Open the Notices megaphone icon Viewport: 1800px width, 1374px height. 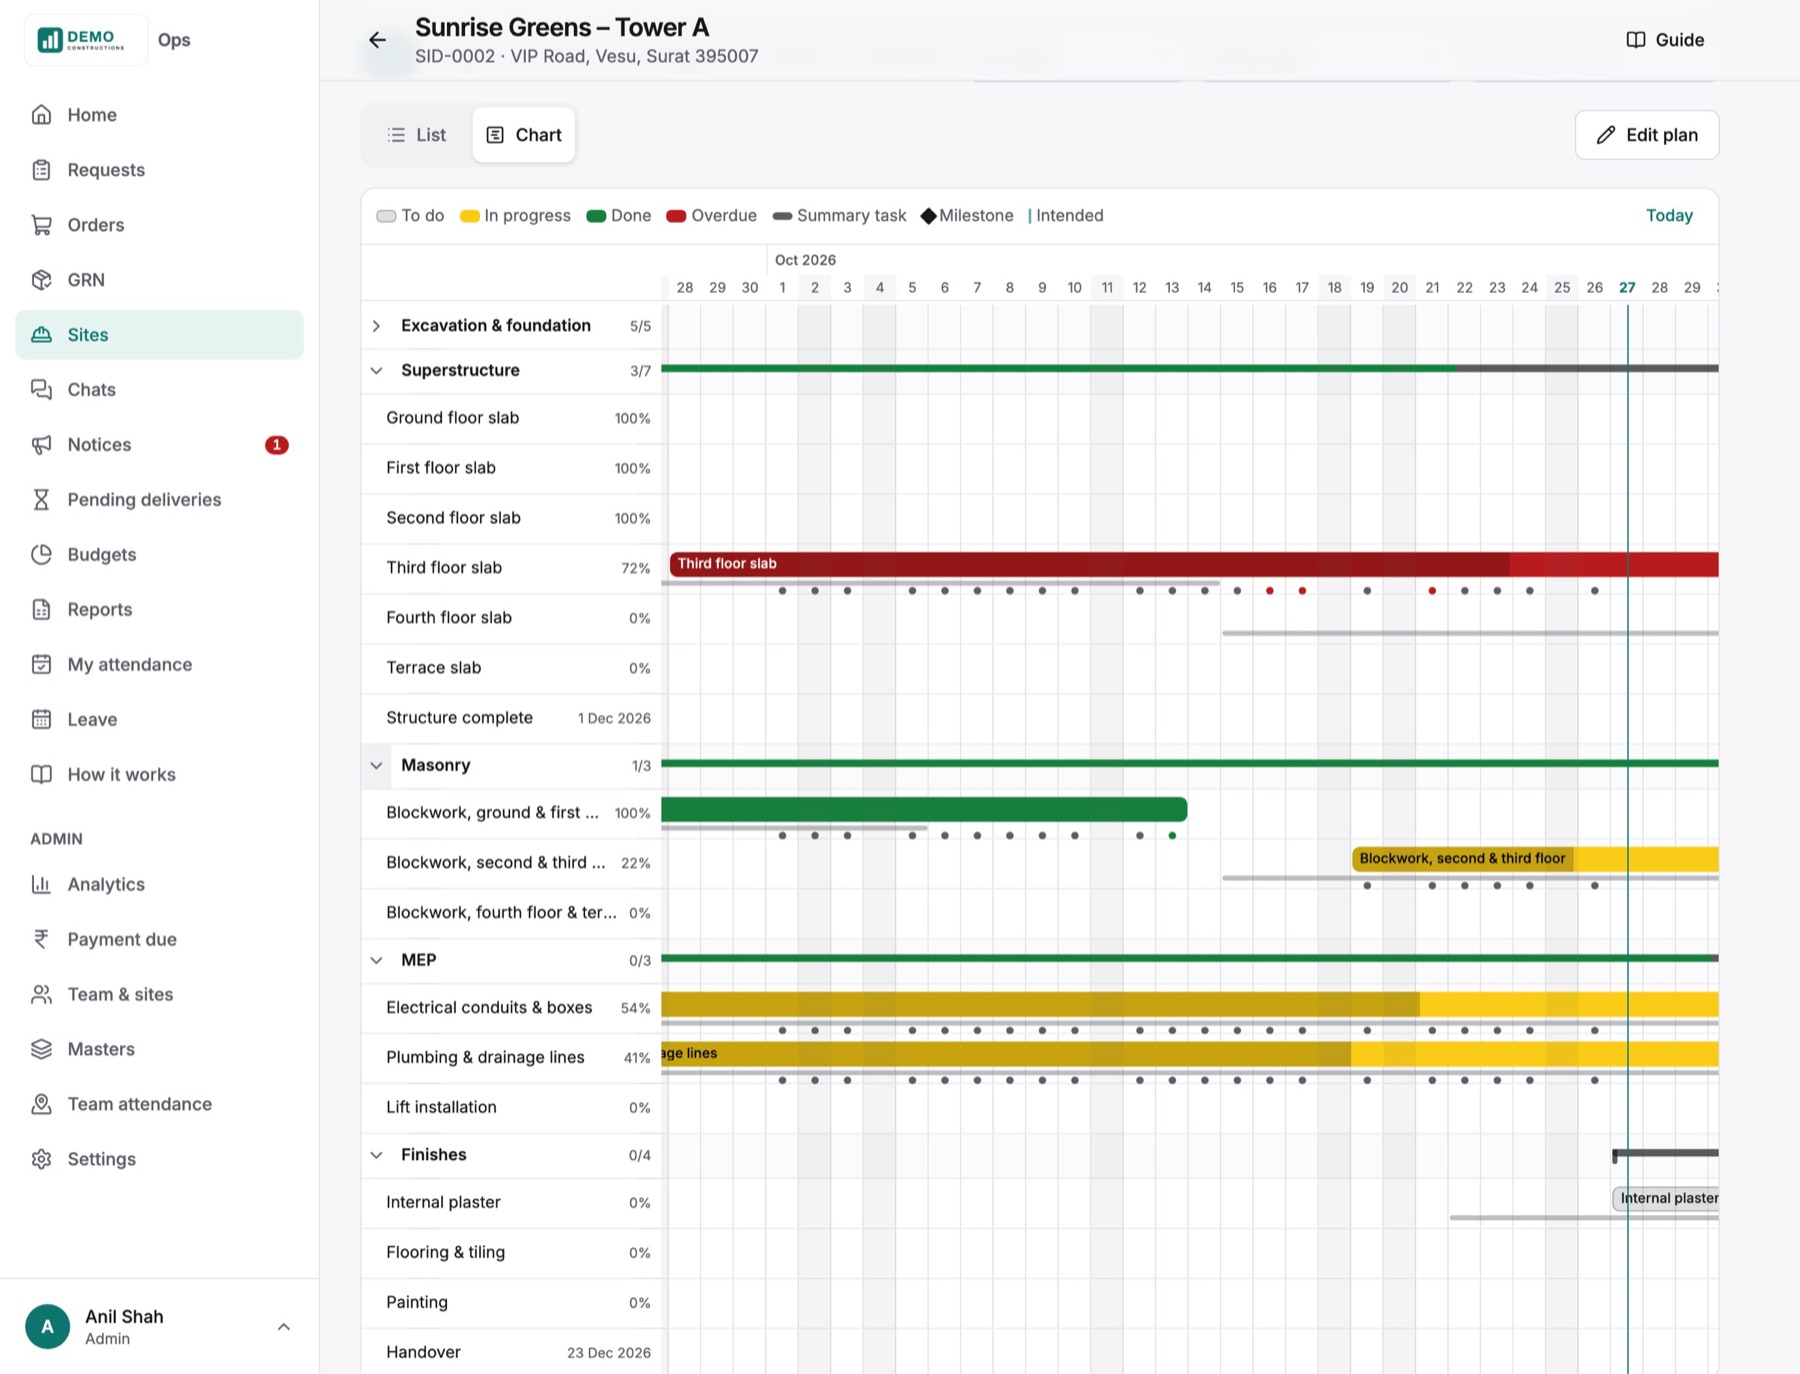(41, 445)
